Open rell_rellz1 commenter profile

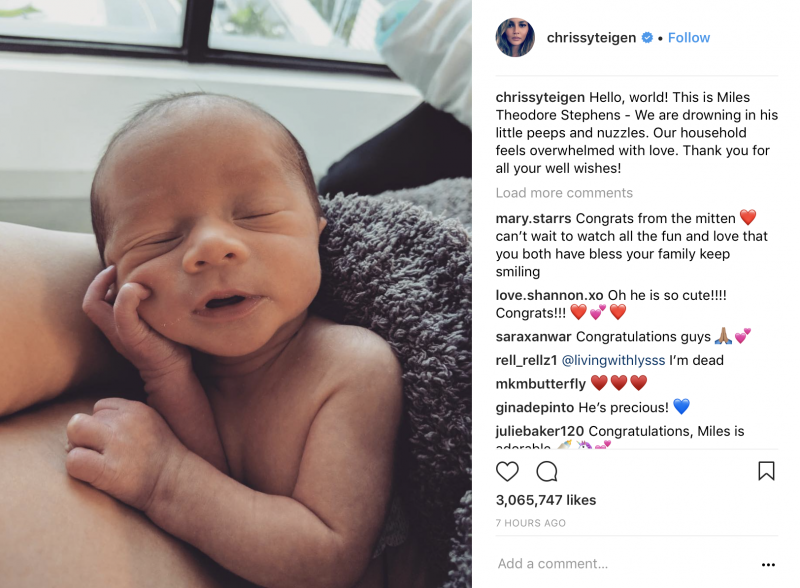click(x=527, y=360)
